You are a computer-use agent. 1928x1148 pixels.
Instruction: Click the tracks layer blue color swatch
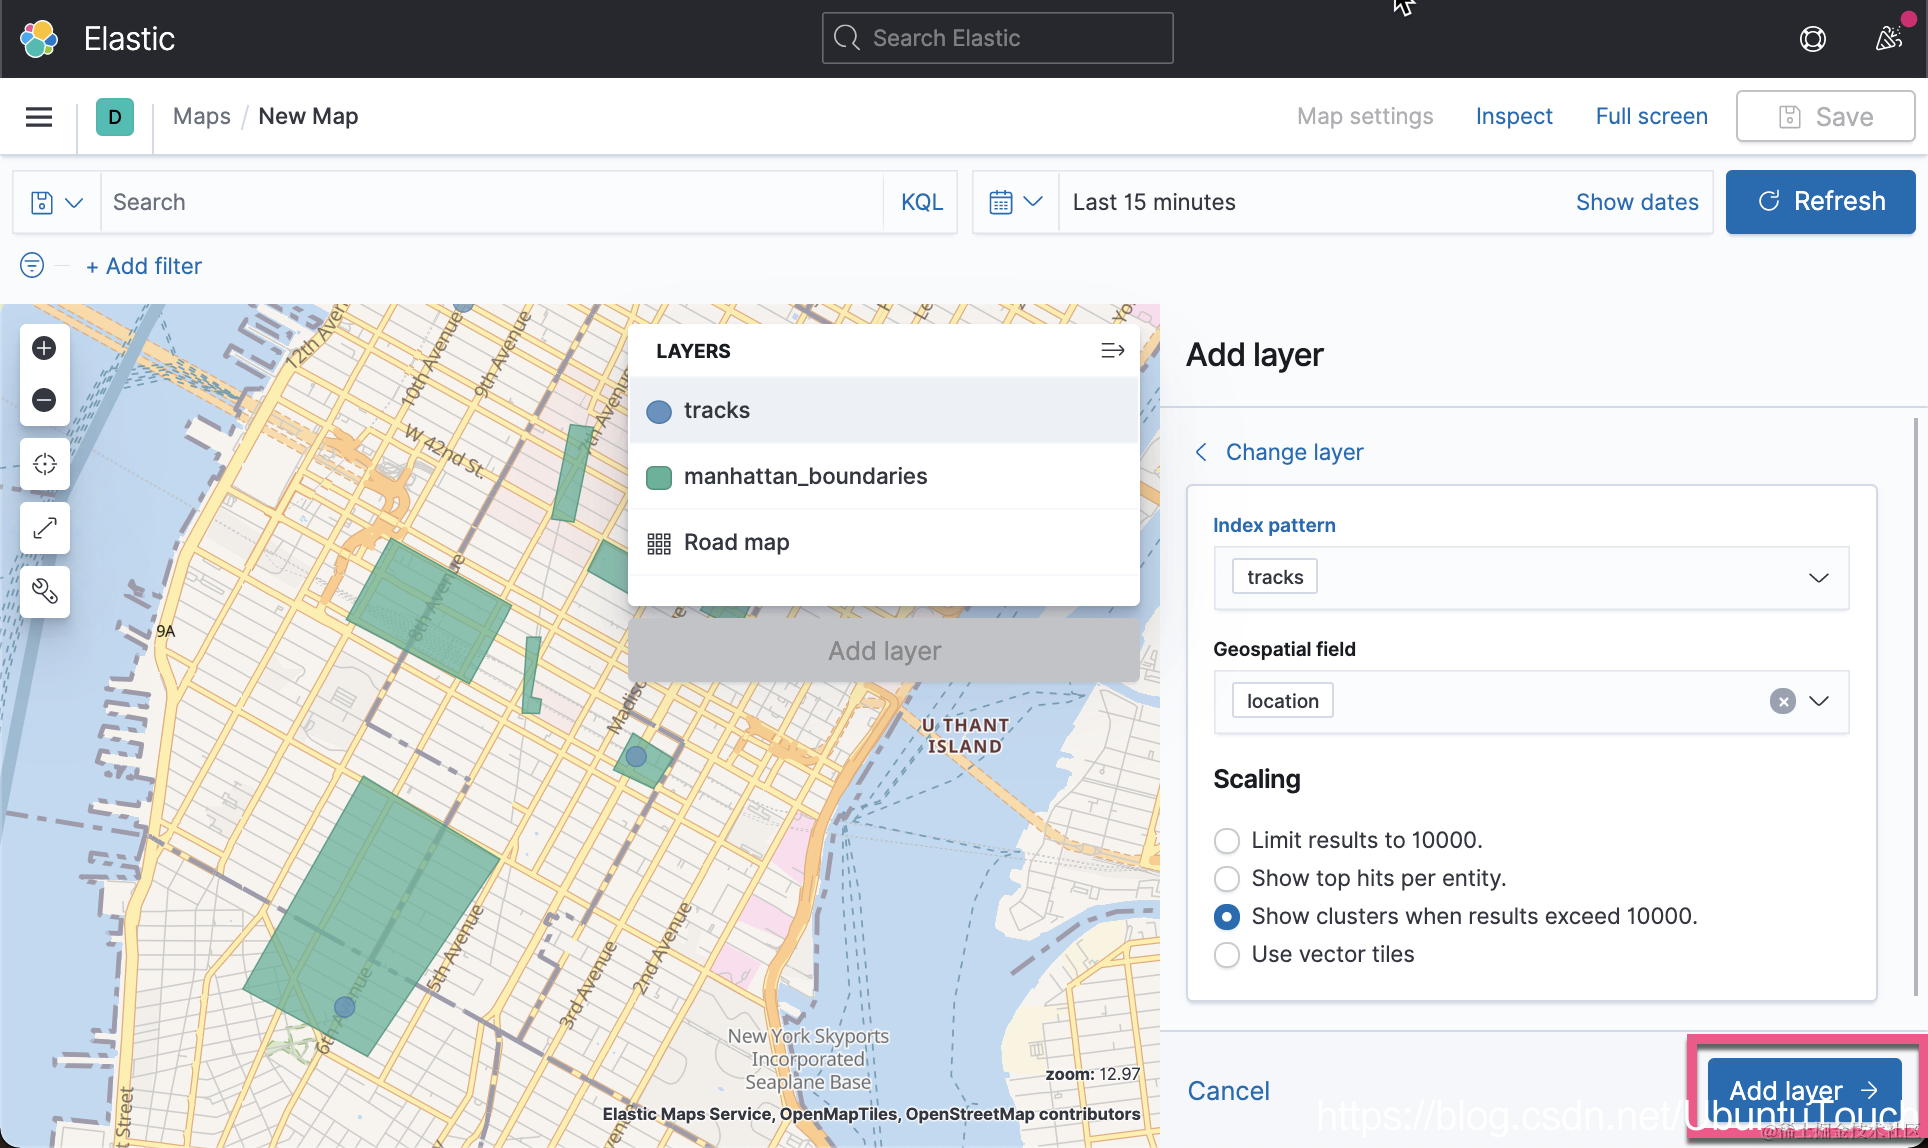click(x=659, y=411)
